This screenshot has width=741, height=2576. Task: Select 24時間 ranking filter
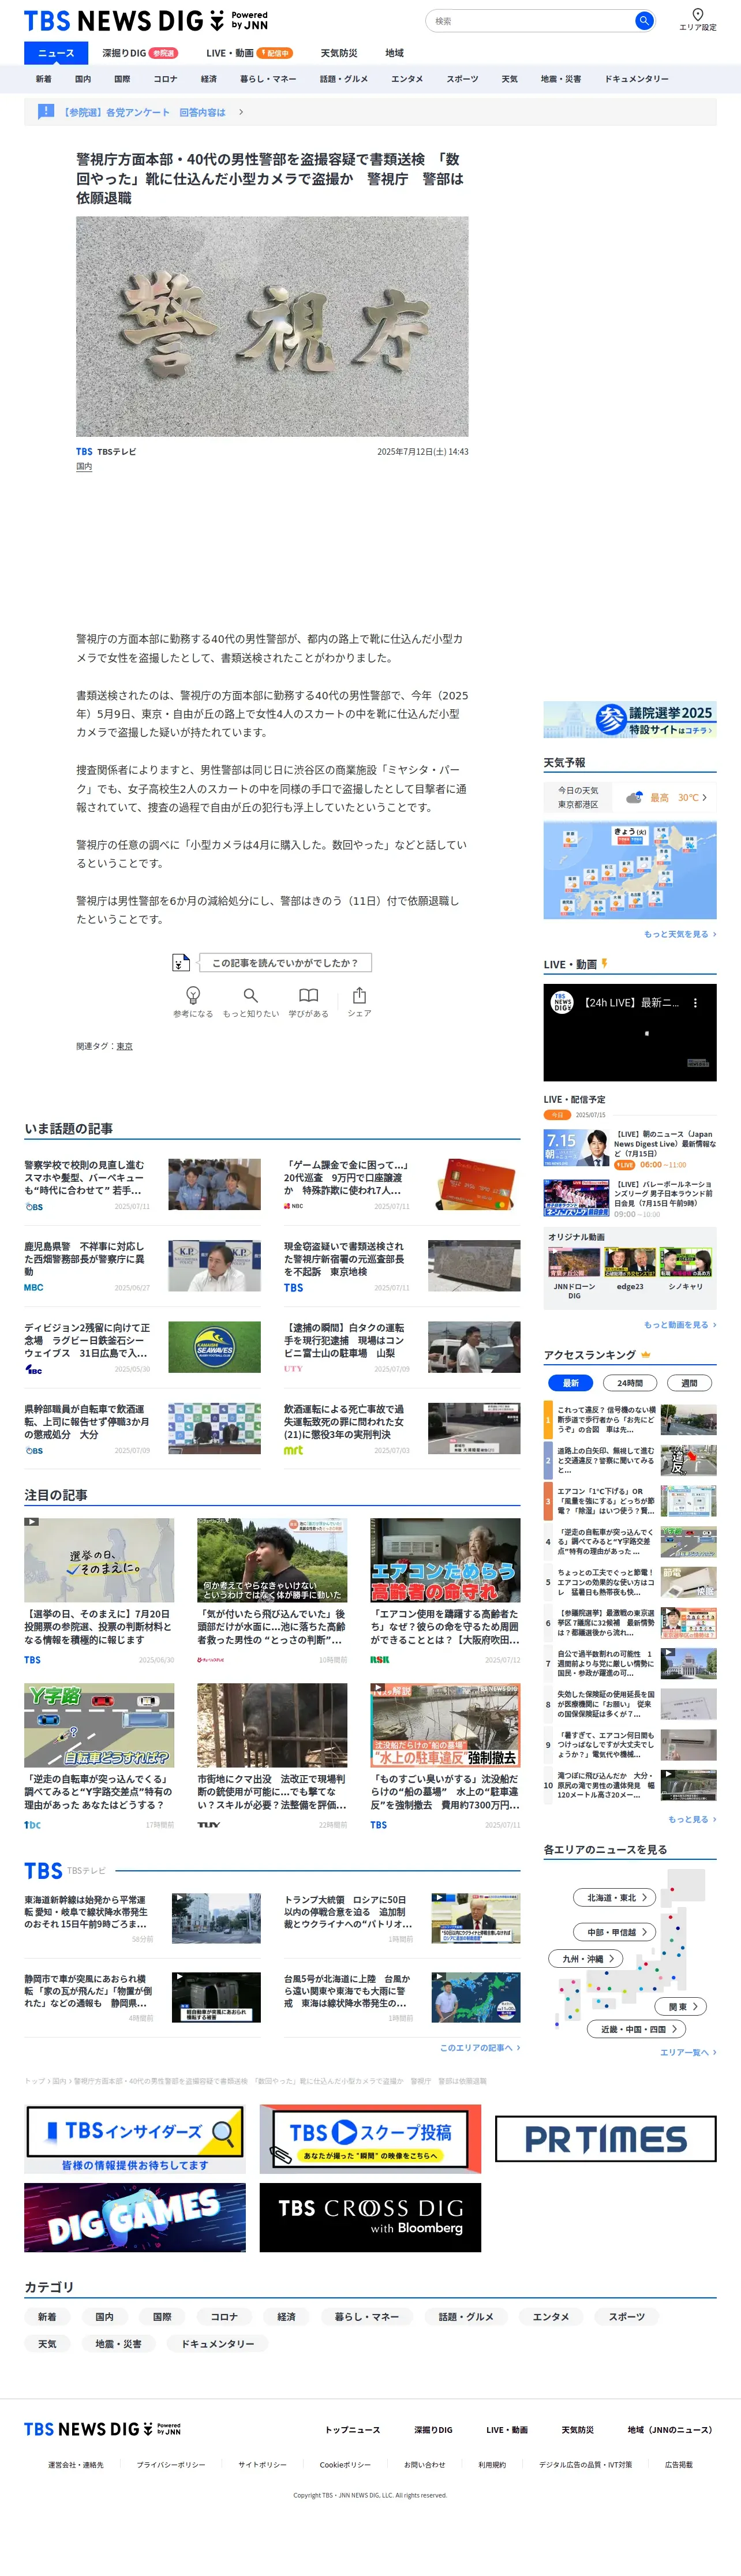coord(630,1383)
